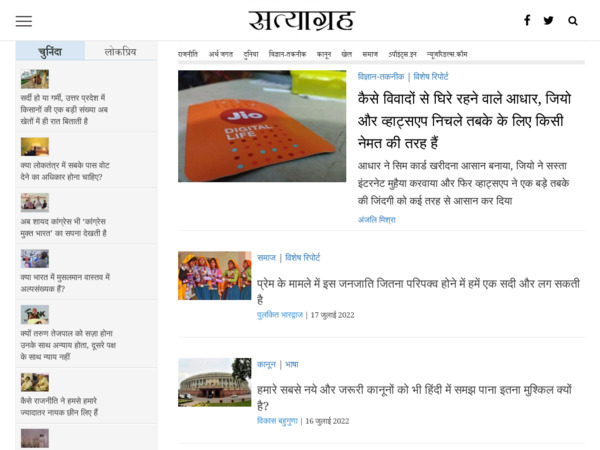Open sidebar thumbnail for राजनीति नायक story

tap(35, 382)
